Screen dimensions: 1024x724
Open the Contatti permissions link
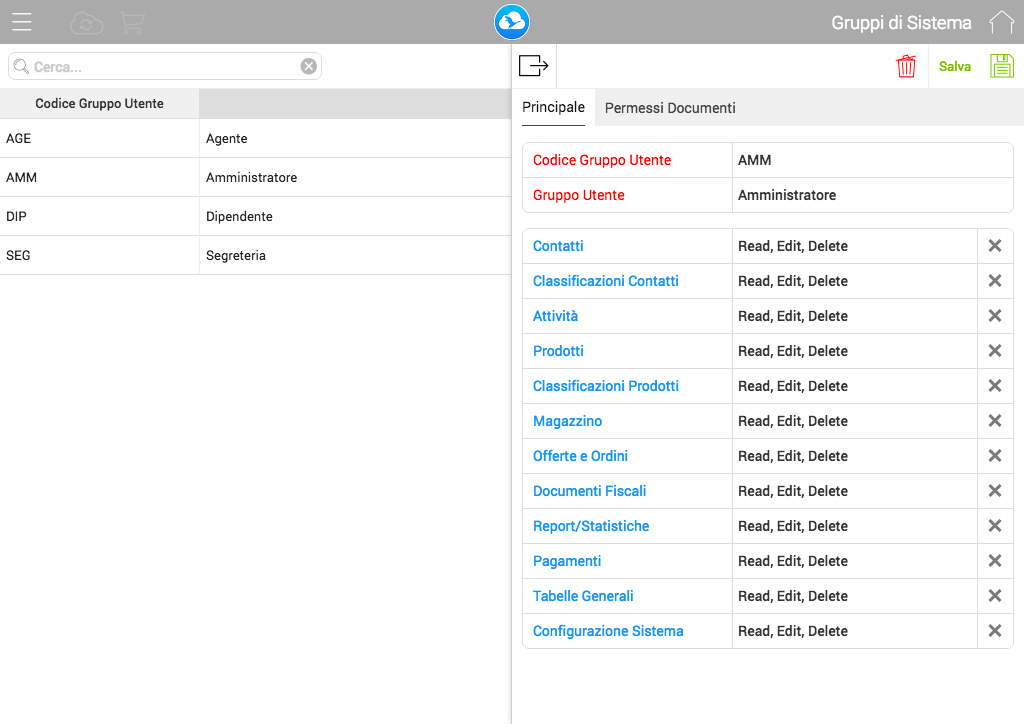point(558,246)
